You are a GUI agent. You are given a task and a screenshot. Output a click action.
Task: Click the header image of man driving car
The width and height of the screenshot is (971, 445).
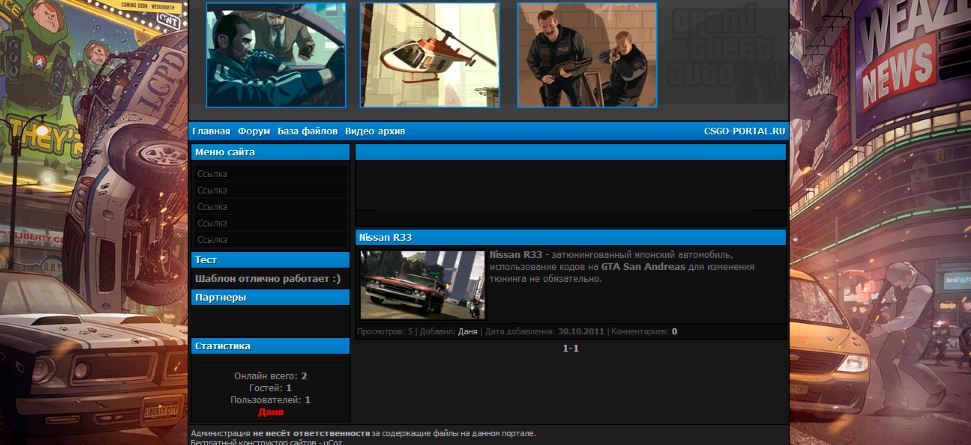coord(276,55)
